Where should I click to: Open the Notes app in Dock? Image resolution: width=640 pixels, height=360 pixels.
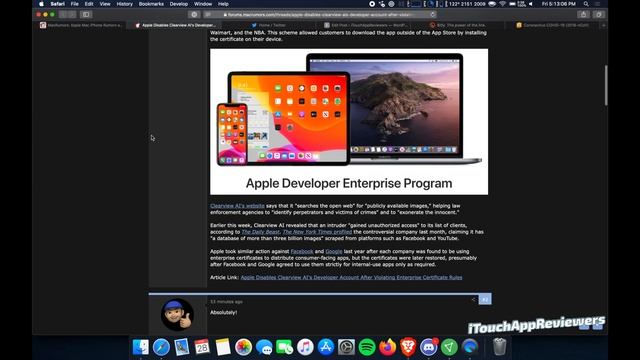coord(223,347)
